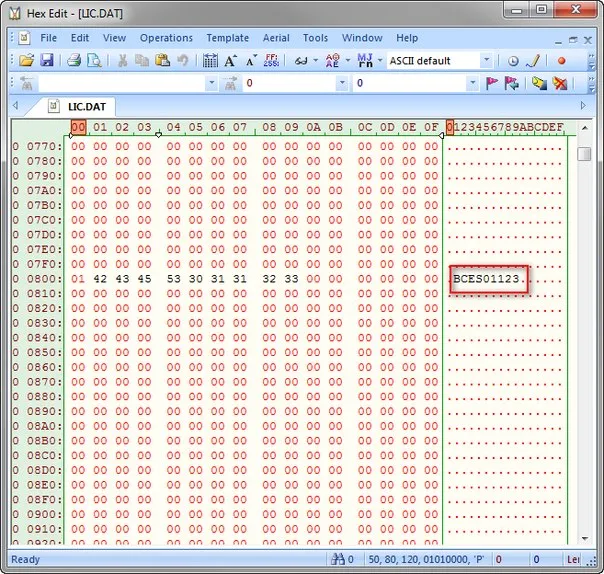Cut the selection with the scissors icon
The image size is (604, 574).
coord(122,60)
